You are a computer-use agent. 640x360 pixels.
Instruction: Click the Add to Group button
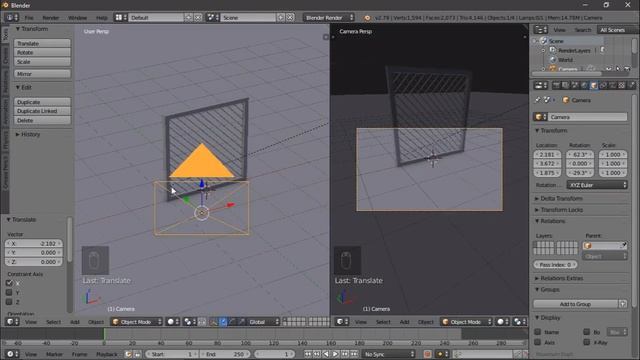click(x=576, y=304)
